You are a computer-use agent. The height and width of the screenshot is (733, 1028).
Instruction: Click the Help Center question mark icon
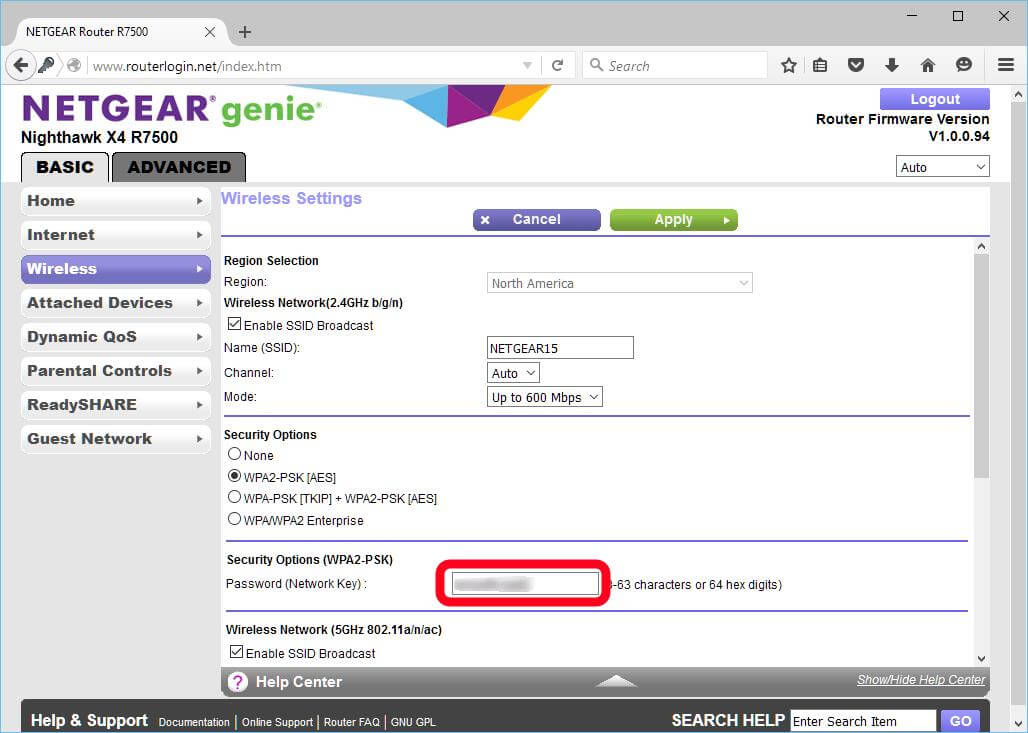click(x=237, y=682)
